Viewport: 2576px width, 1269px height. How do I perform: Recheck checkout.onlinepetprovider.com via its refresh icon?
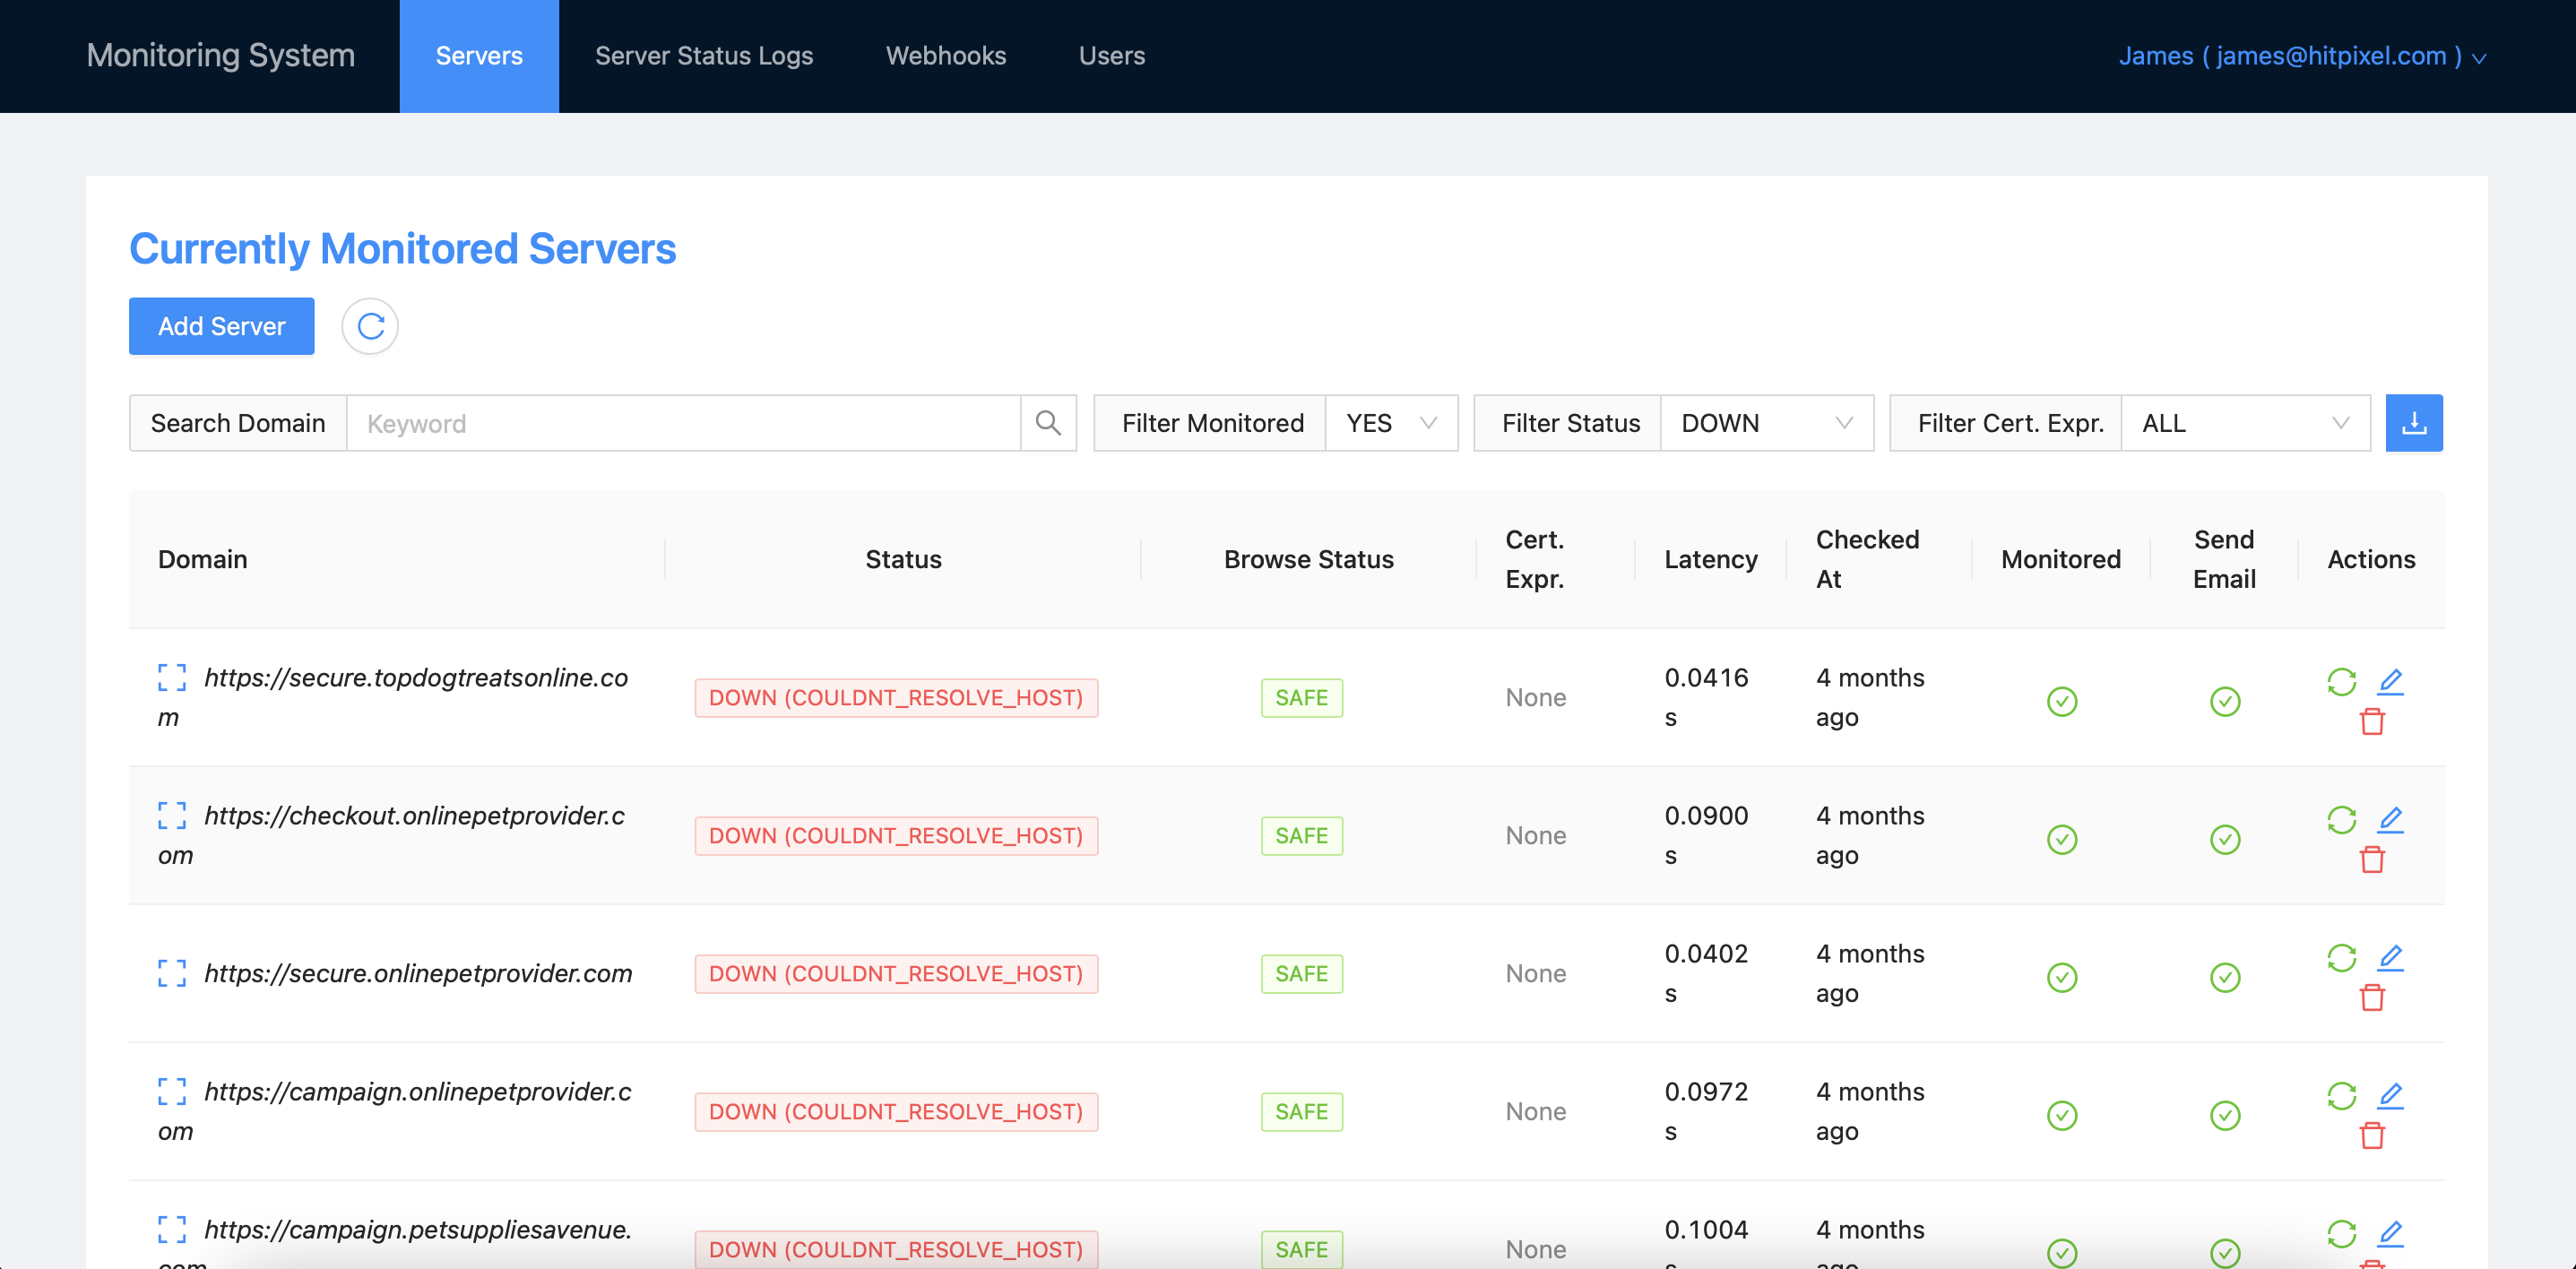(x=2342, y=819)
